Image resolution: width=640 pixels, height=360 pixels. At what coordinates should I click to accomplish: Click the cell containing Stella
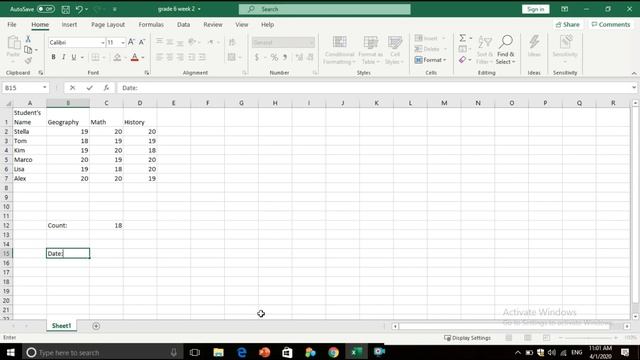pyautogui.click(x=29, y=131)
